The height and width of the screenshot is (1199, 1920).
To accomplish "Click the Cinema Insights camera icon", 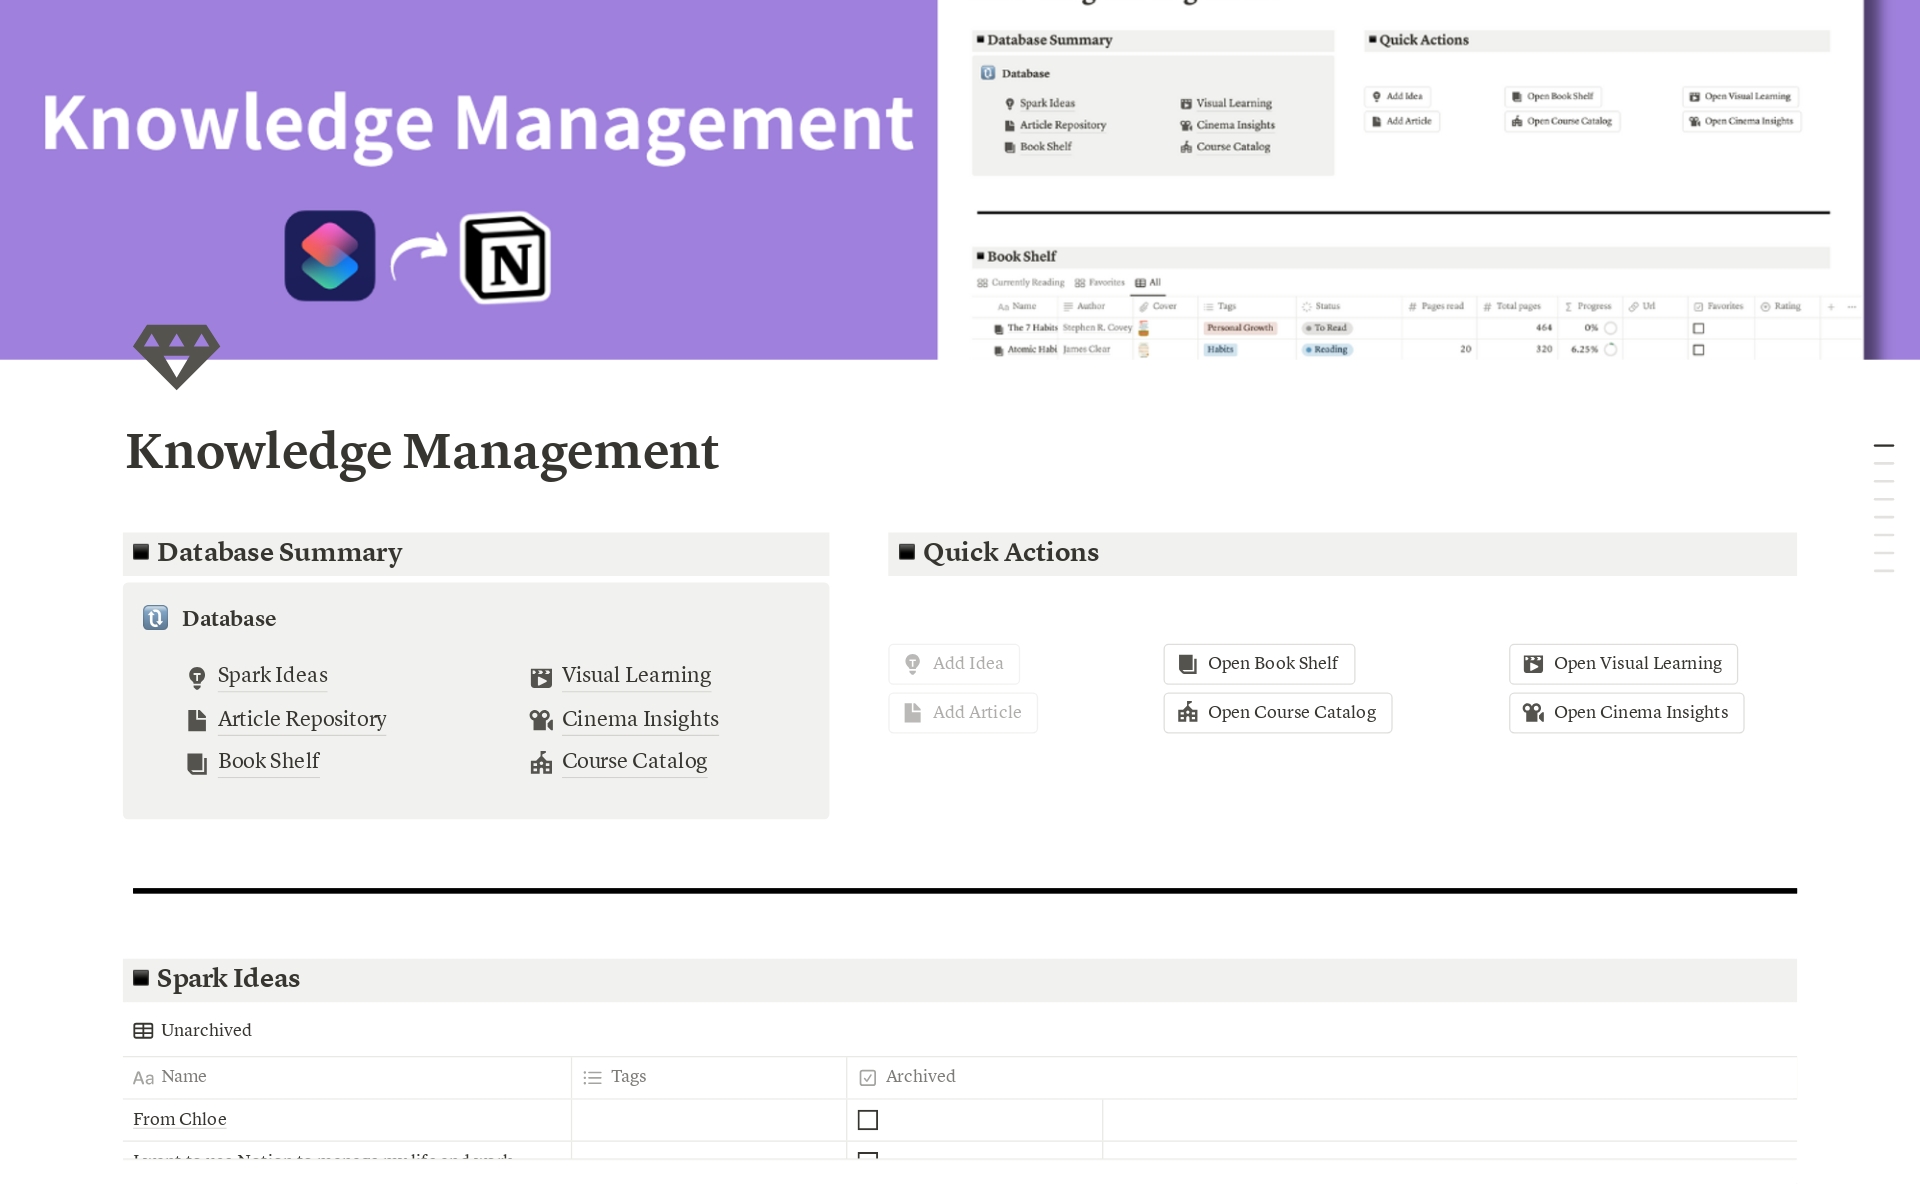I will [x=541, y=720].
